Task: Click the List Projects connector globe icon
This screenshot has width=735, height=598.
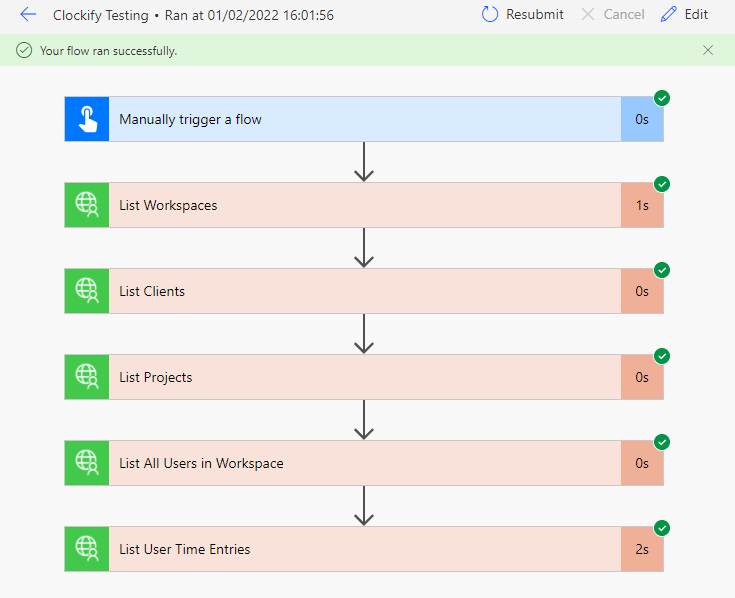Action: (87, 377)
